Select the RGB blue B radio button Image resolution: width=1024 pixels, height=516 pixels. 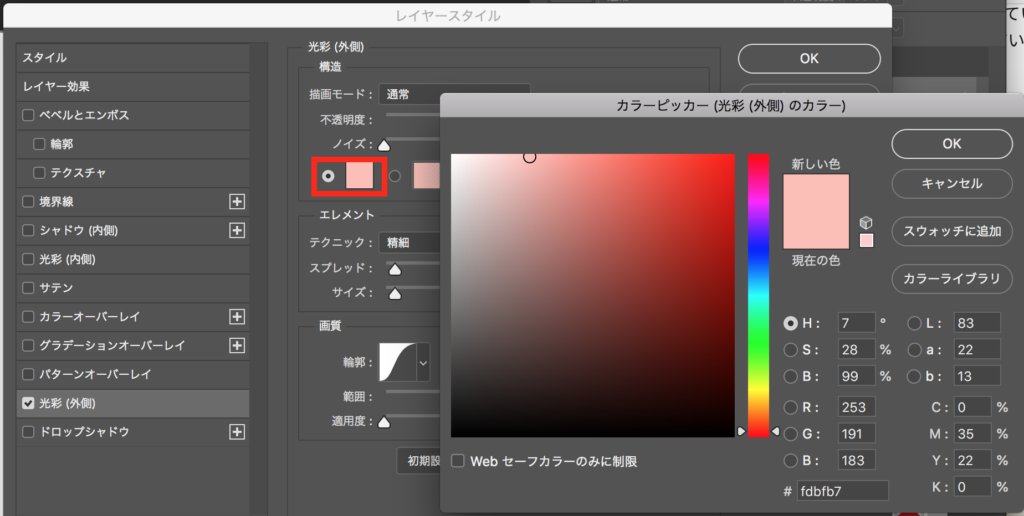(791, 460)
